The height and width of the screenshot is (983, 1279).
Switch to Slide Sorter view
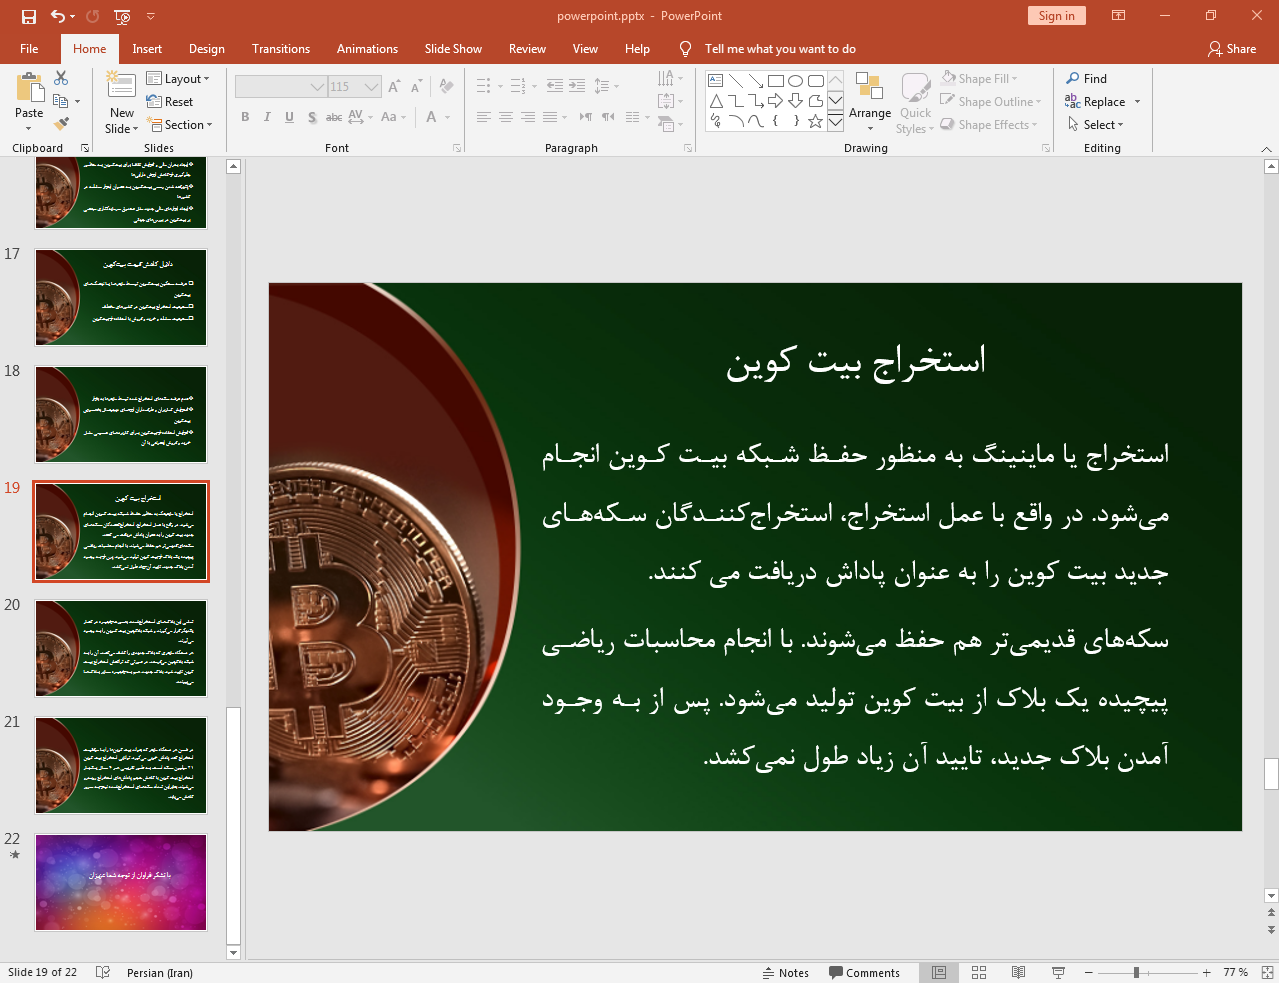tap(979, 972)
